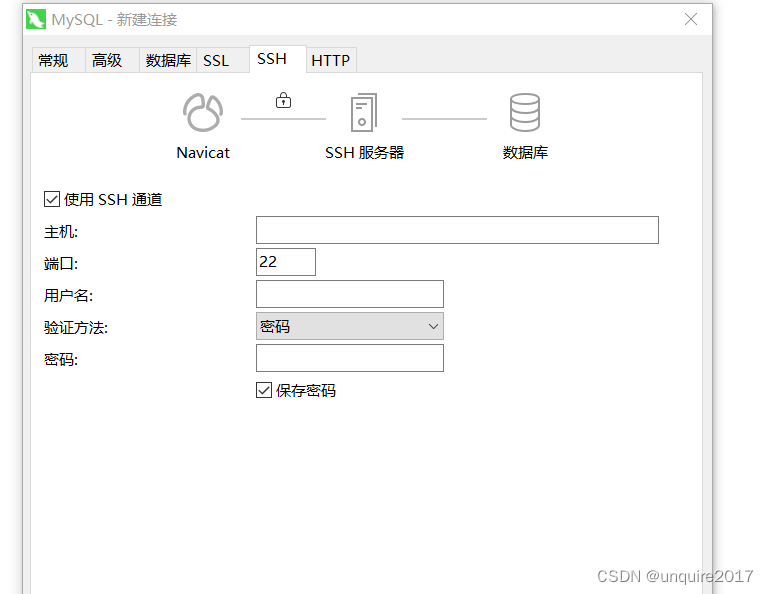Viewport: 769px width, 594px height.
Task: Click the '验证方法:' label
Action: coord(76,328)
